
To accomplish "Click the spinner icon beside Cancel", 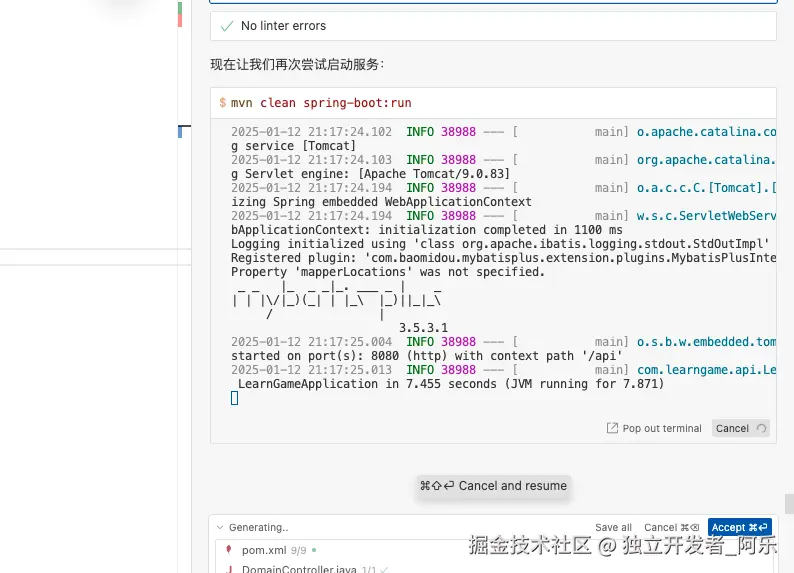I will [761, 428].
